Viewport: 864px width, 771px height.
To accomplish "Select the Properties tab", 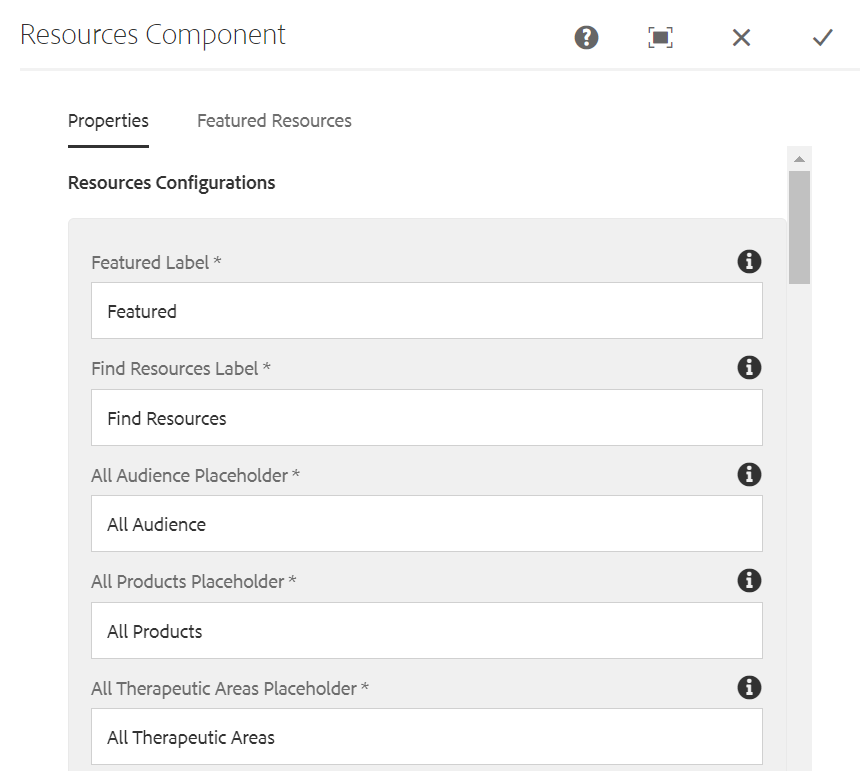I will (x=109, y=121).
